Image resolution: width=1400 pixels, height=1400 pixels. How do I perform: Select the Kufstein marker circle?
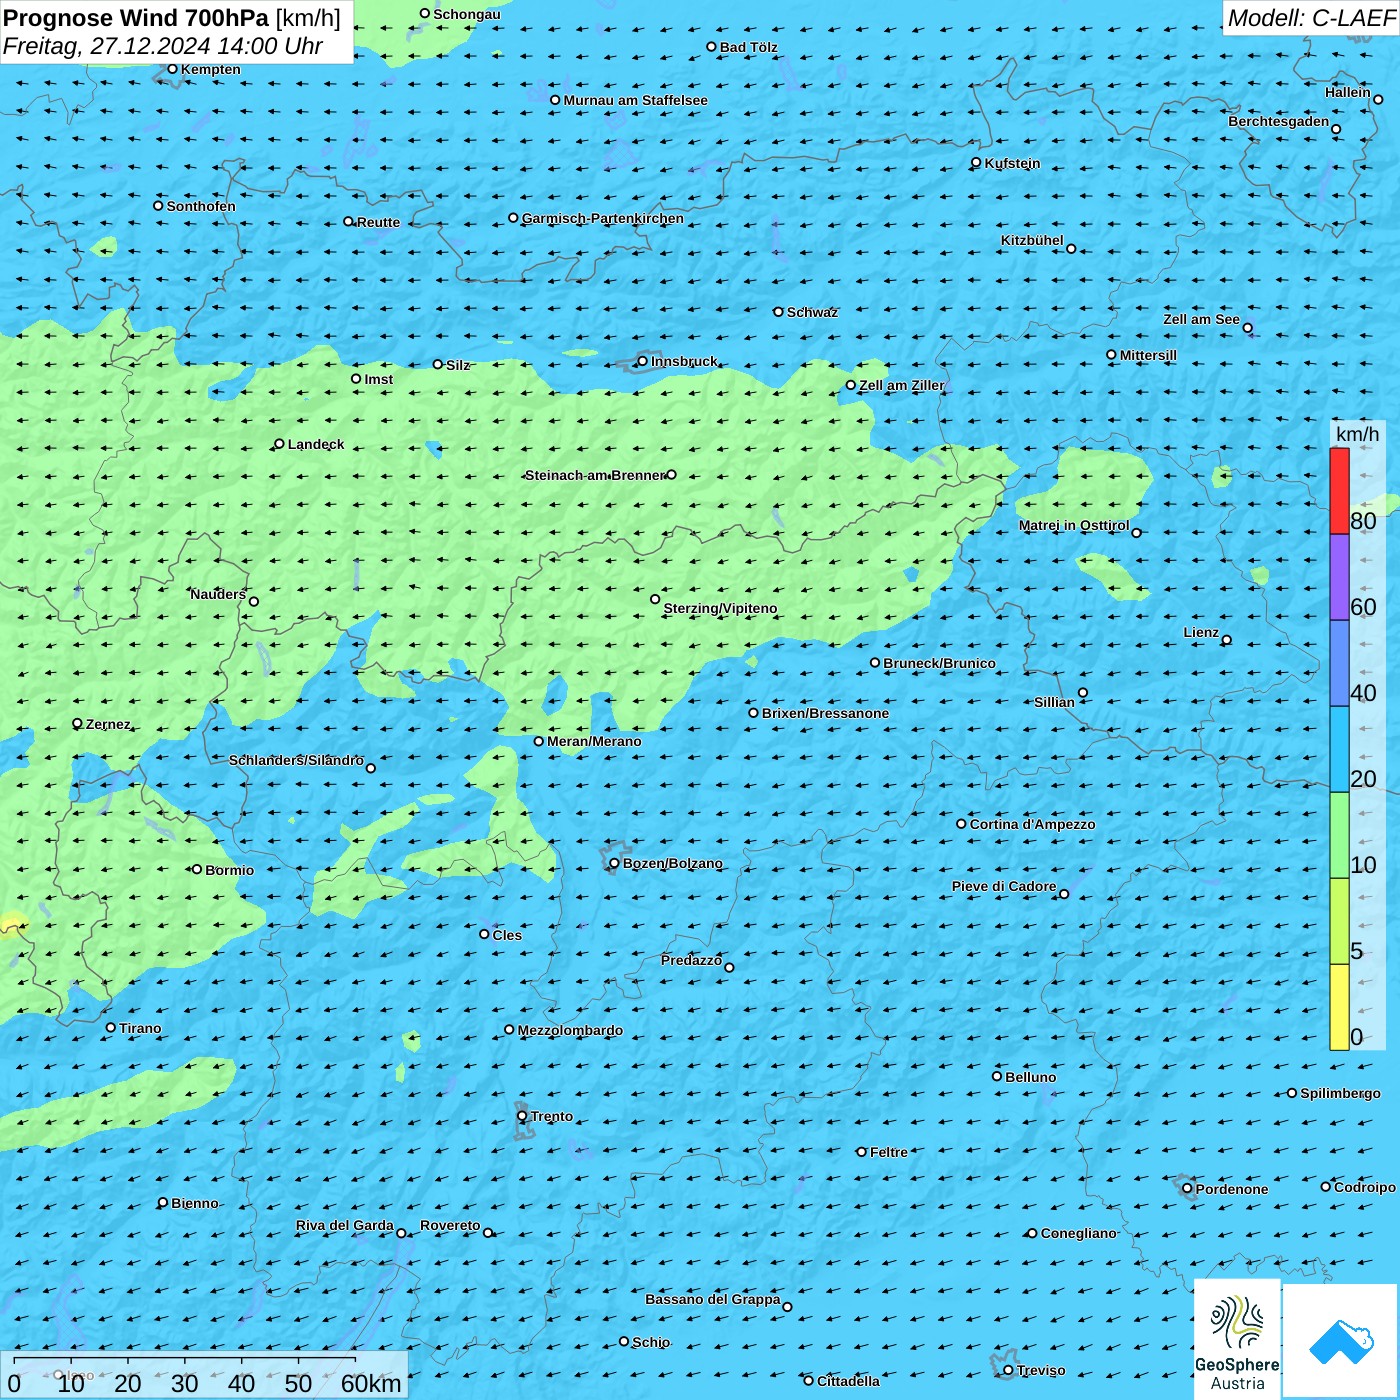tap(976, 162)
